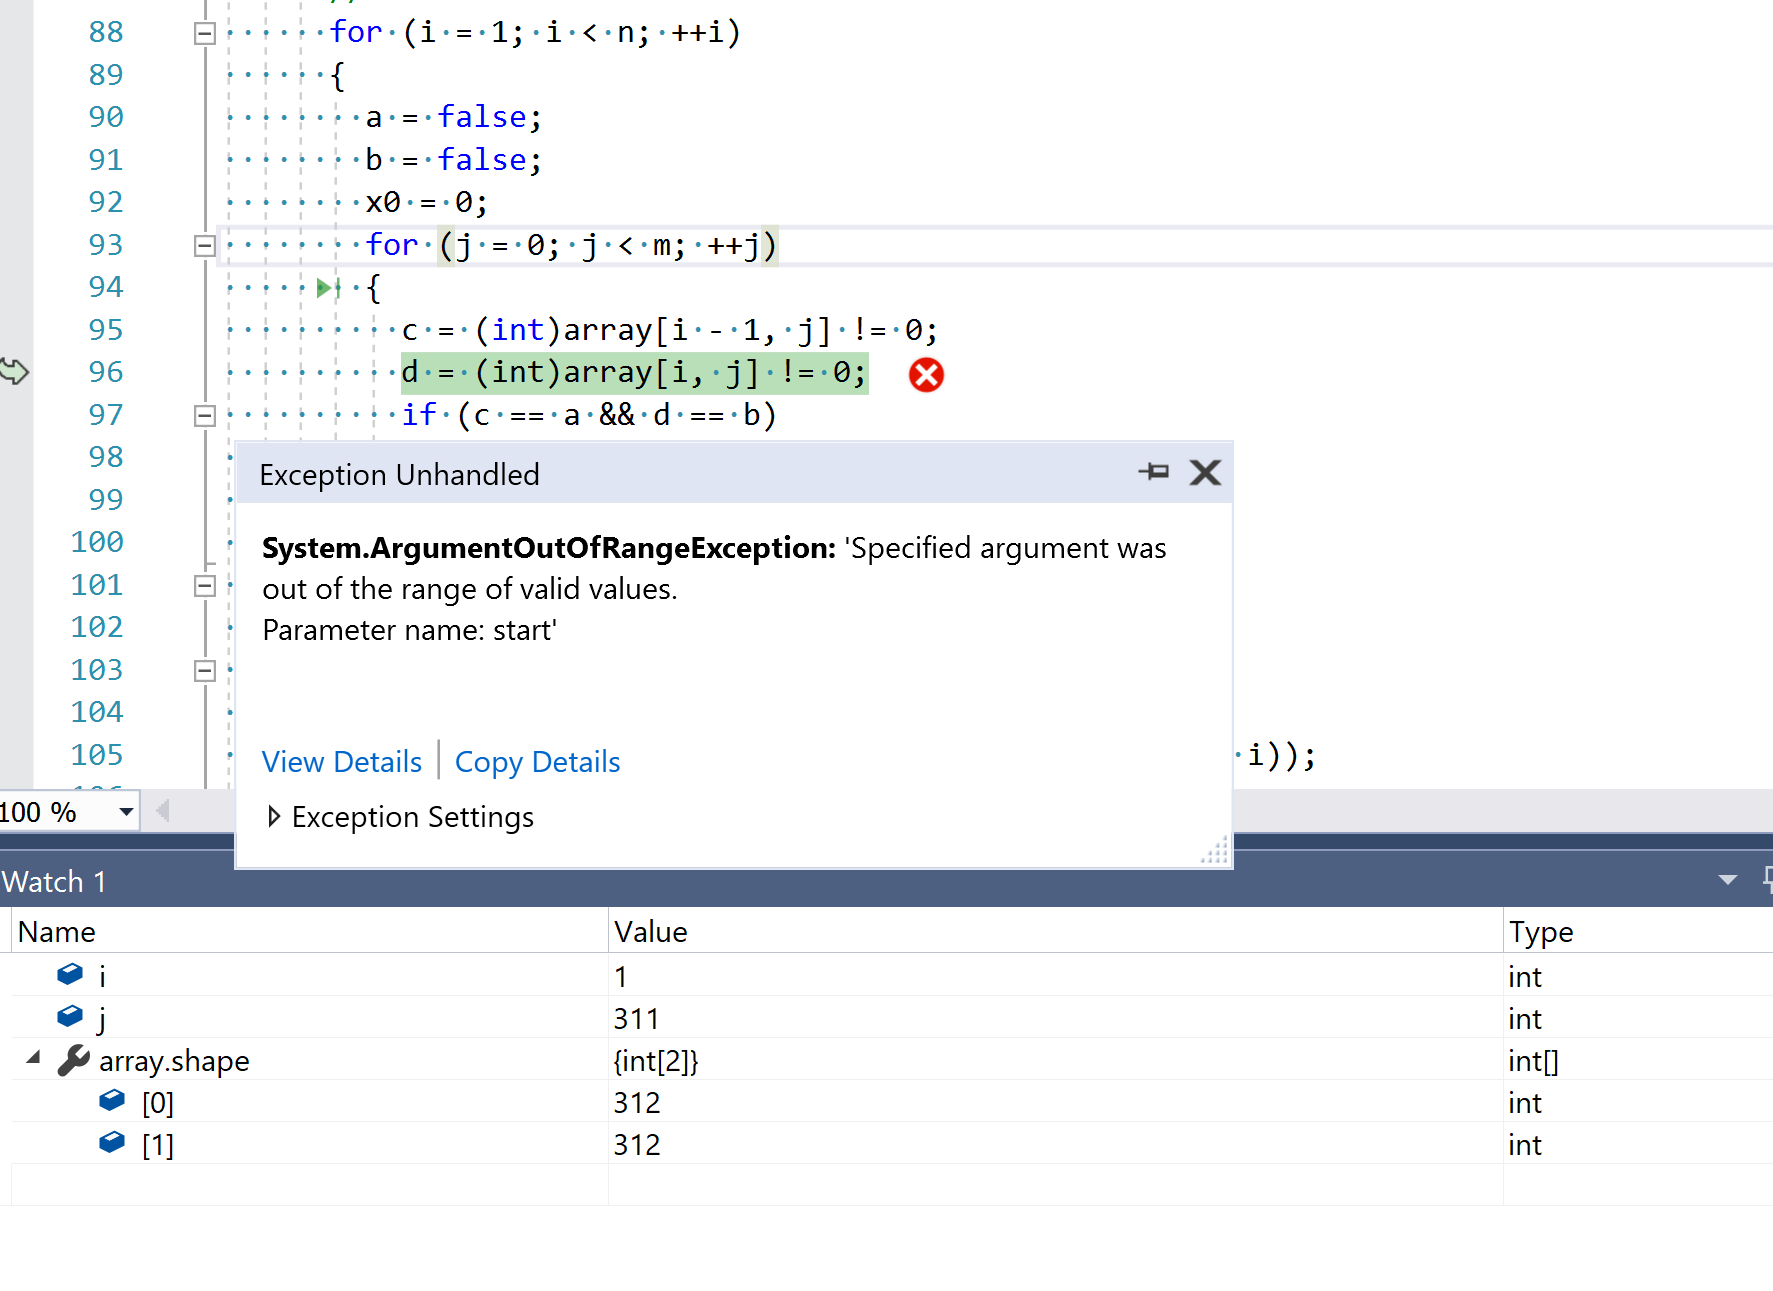Collapse the inner for loop at line 93
Viewport: 1773px width, 1291px height.
click(x=204, y=246)
